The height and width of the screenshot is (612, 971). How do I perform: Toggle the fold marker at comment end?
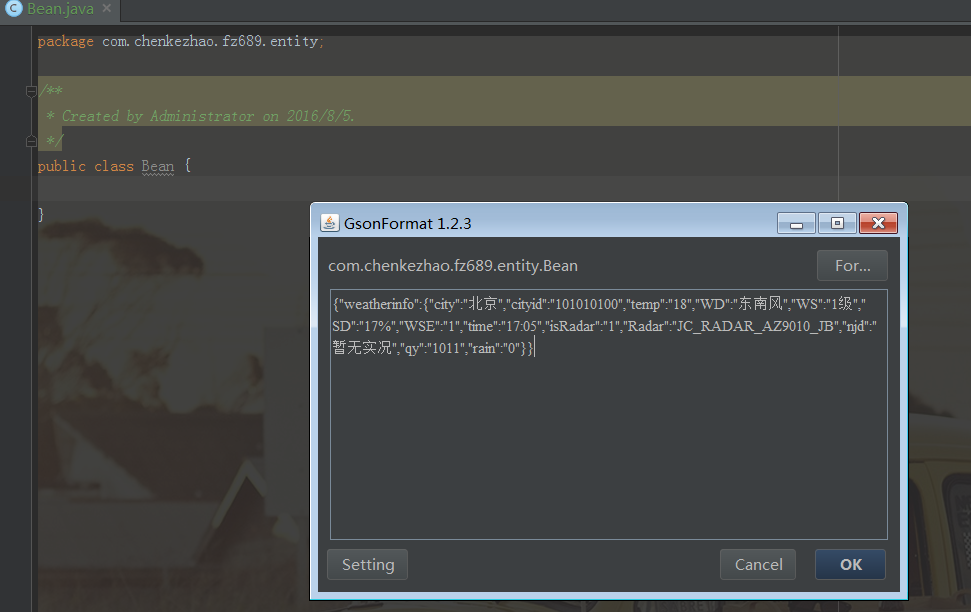31,142
